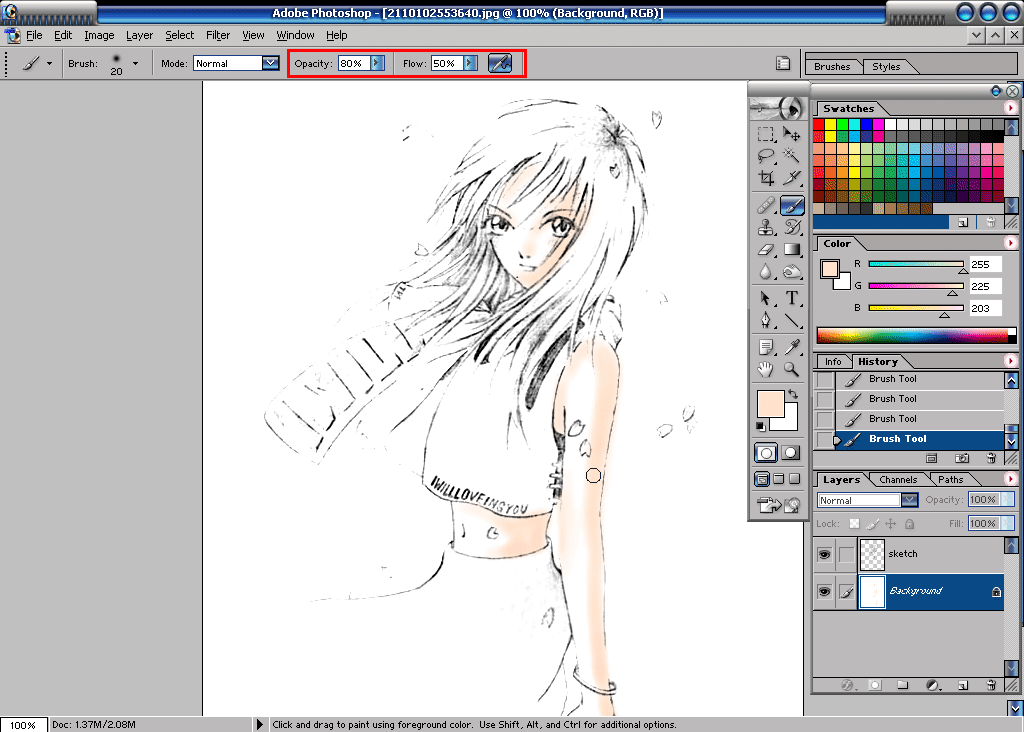Swap foreground and background colors
Image resolution: width=1024 pixels, height=732 pixels.
click(793, 394)
